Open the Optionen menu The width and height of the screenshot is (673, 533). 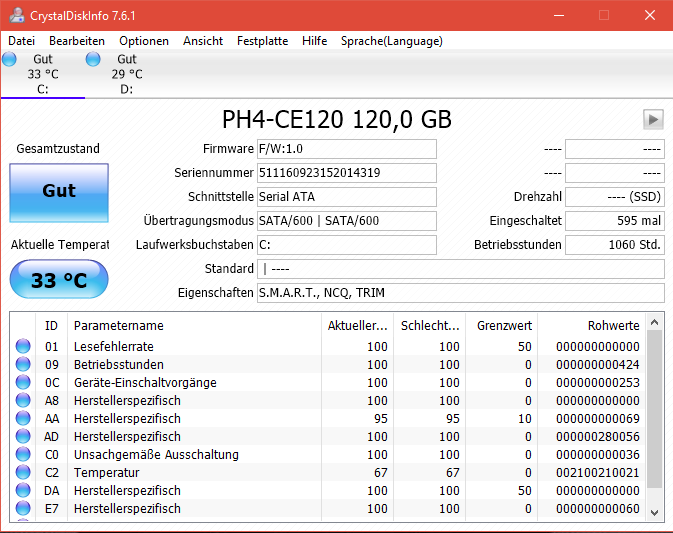click(144, 41)
